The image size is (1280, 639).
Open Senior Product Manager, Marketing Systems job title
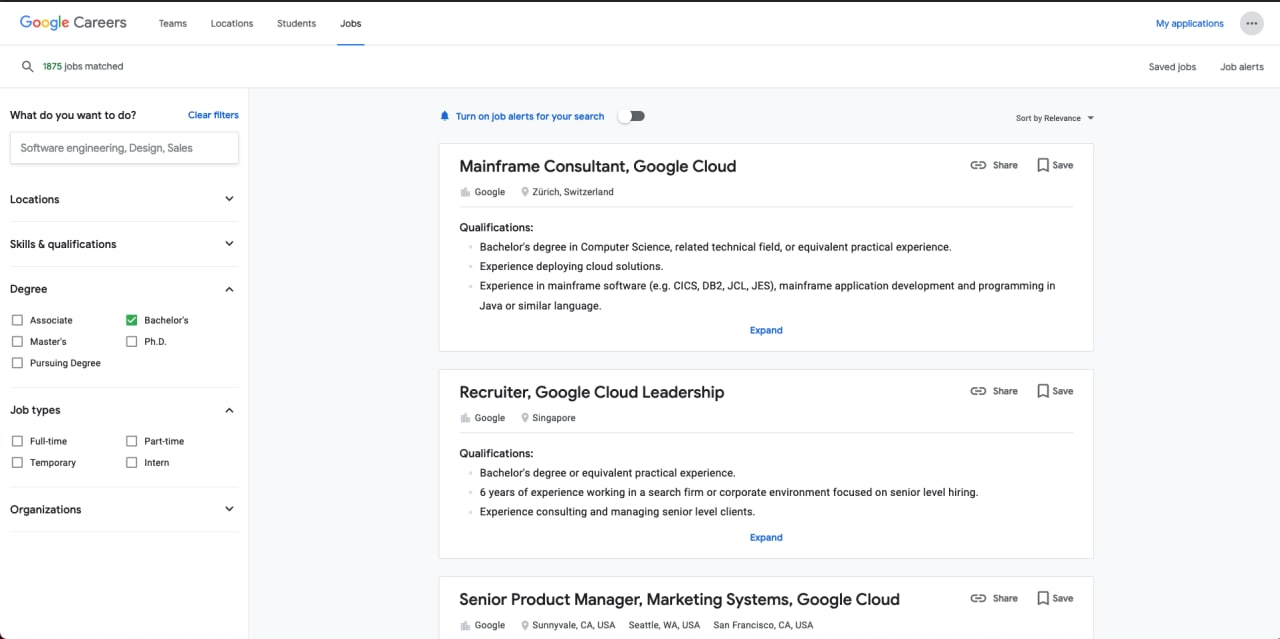[680, 599]
